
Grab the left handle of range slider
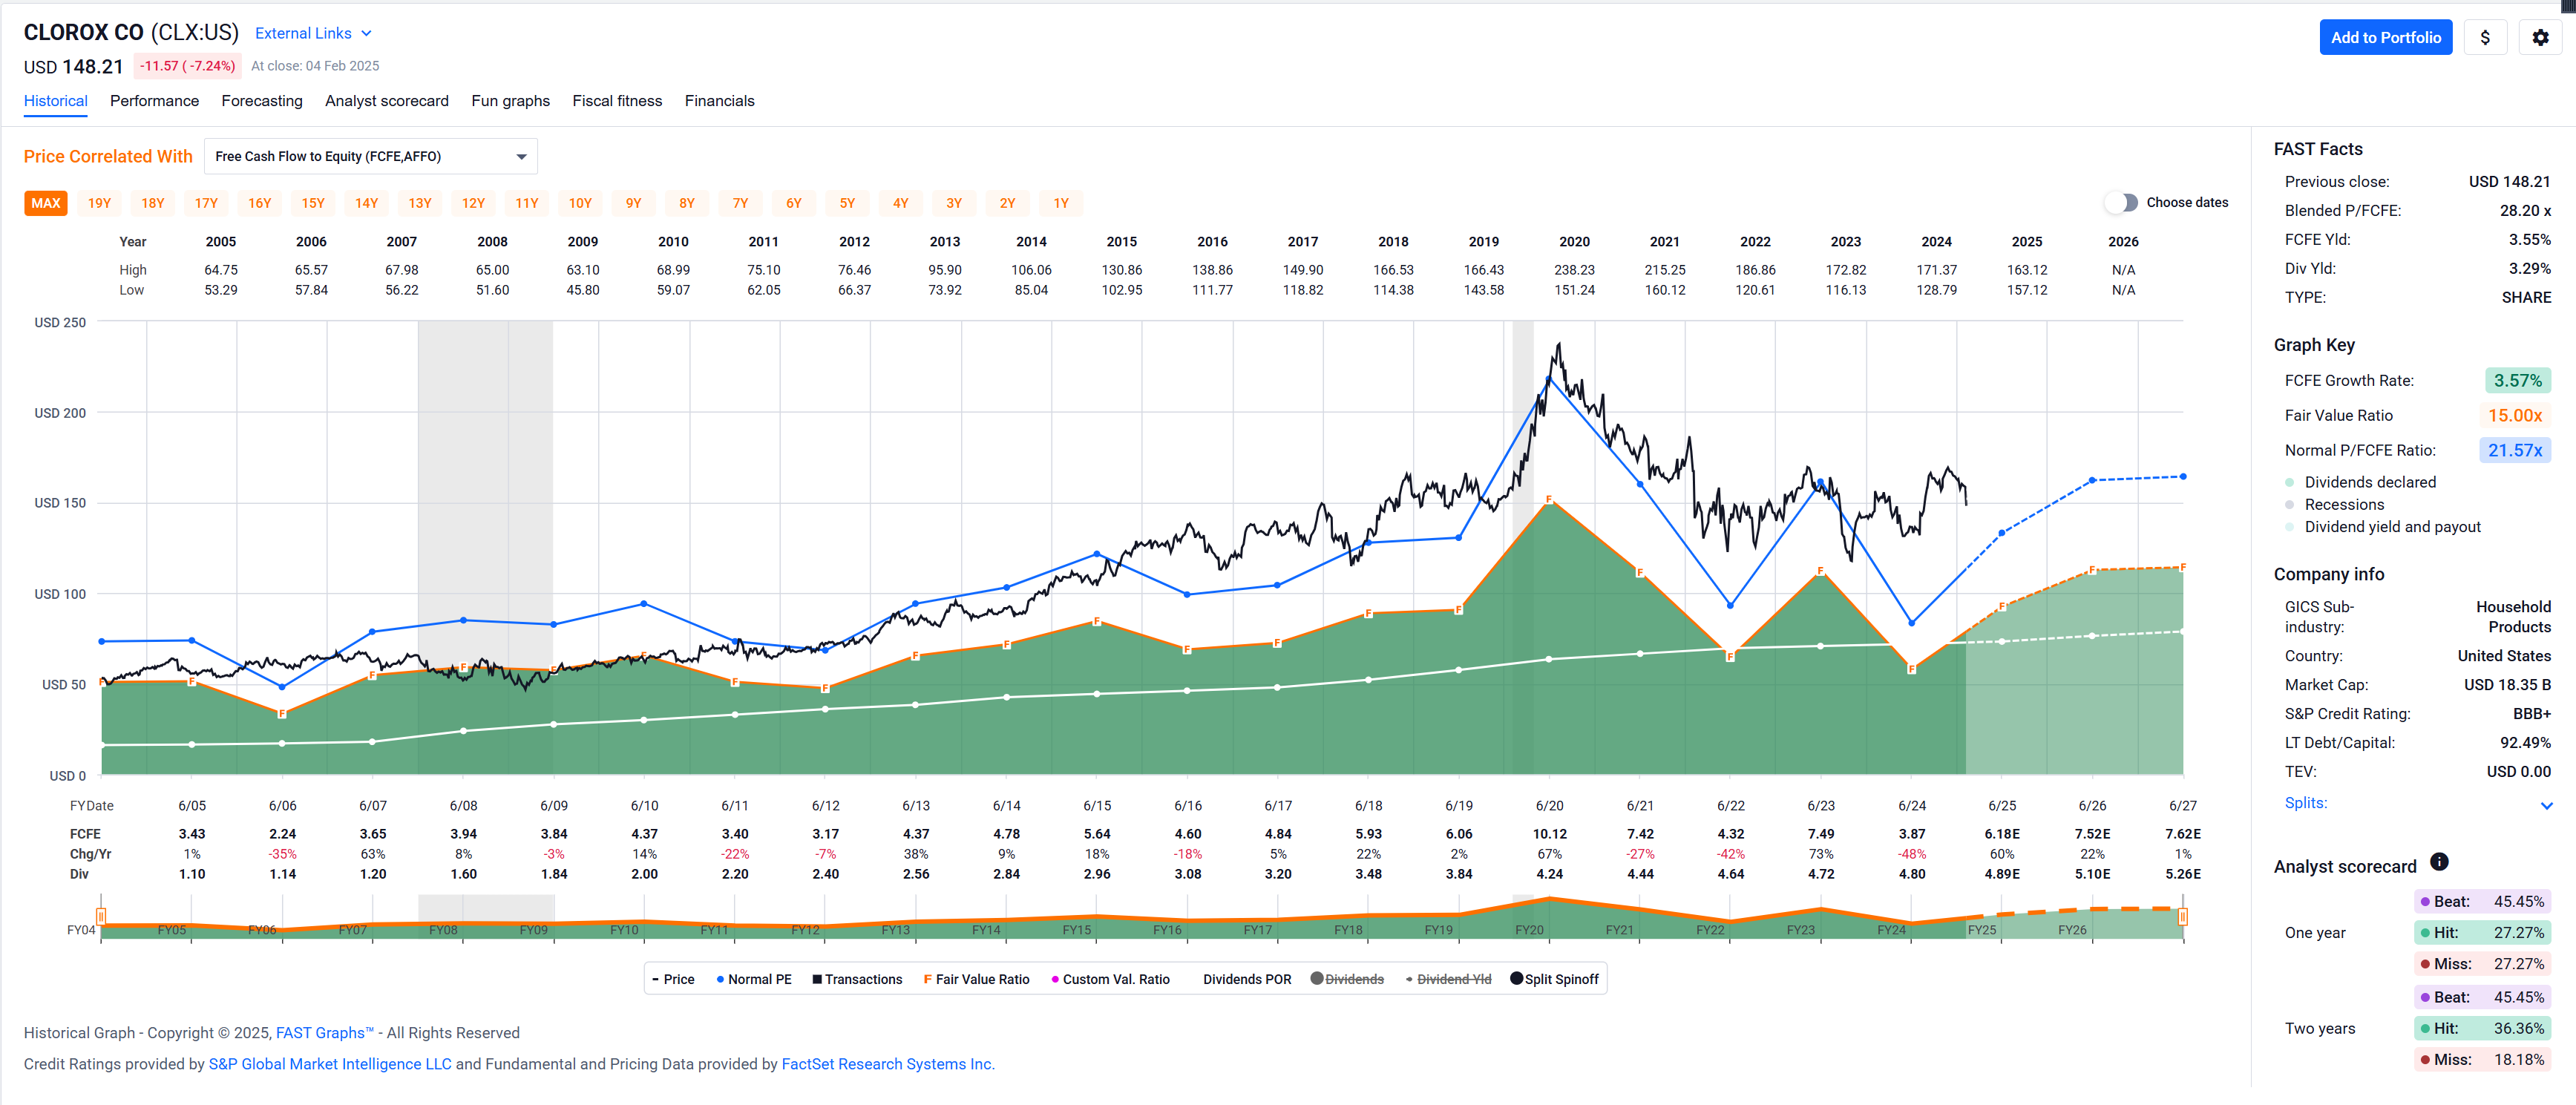click(x=101, y=917)
